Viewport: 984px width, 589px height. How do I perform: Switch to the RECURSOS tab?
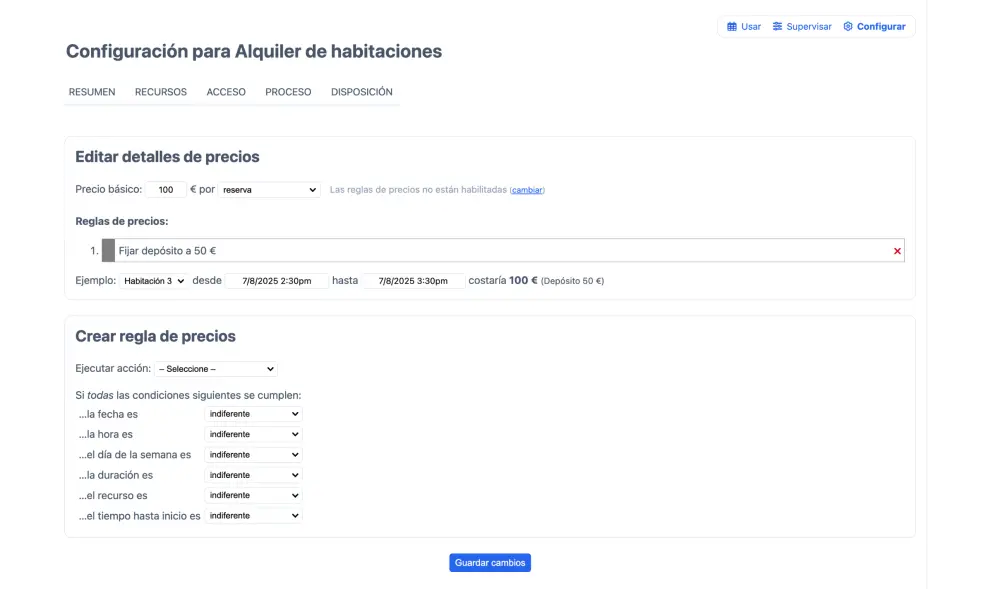coord(161,92)
